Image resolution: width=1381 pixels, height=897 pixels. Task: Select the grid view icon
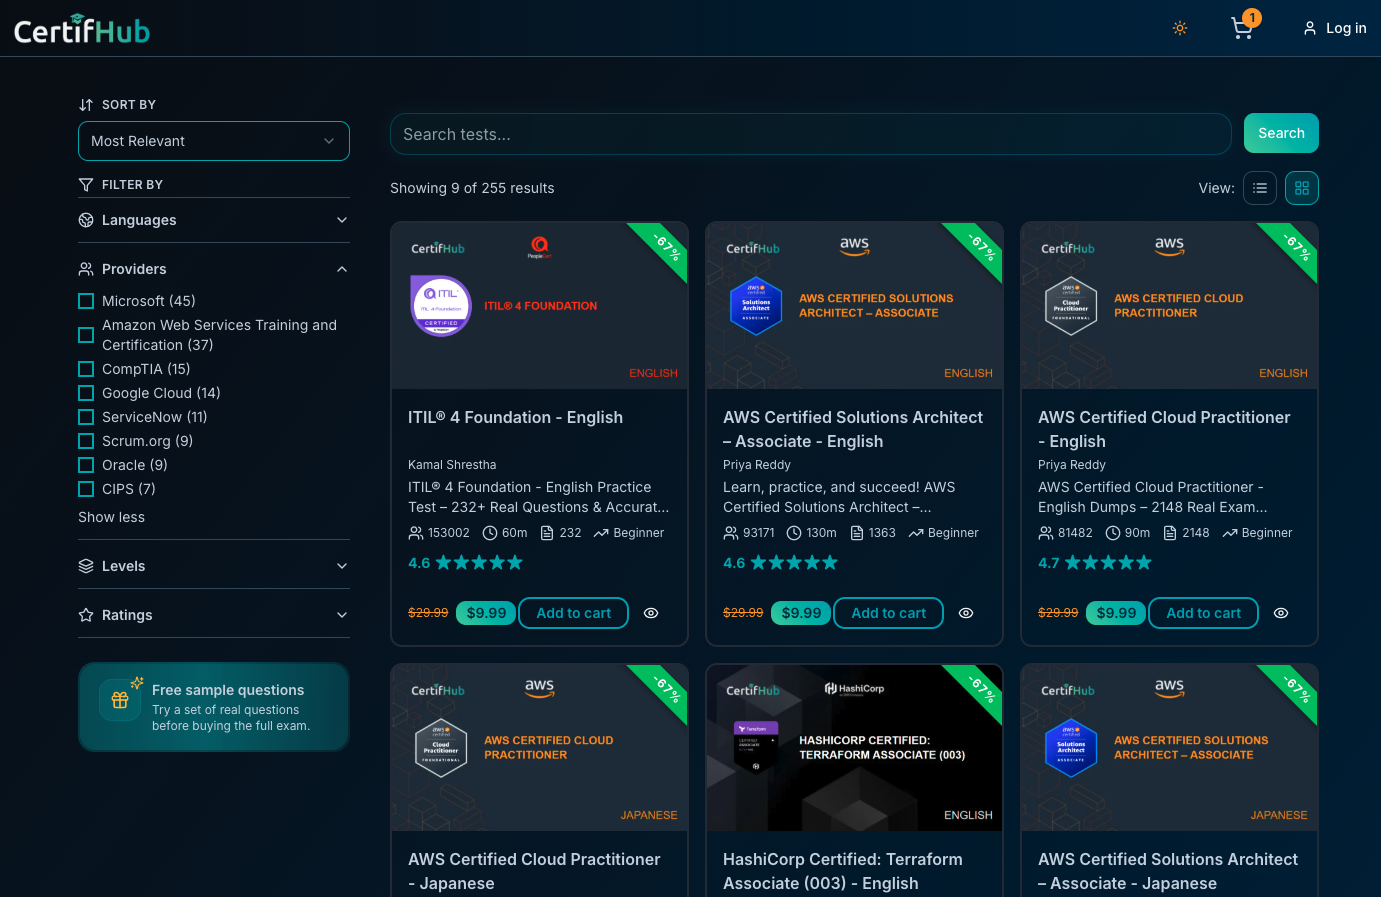pos(1301,188)
